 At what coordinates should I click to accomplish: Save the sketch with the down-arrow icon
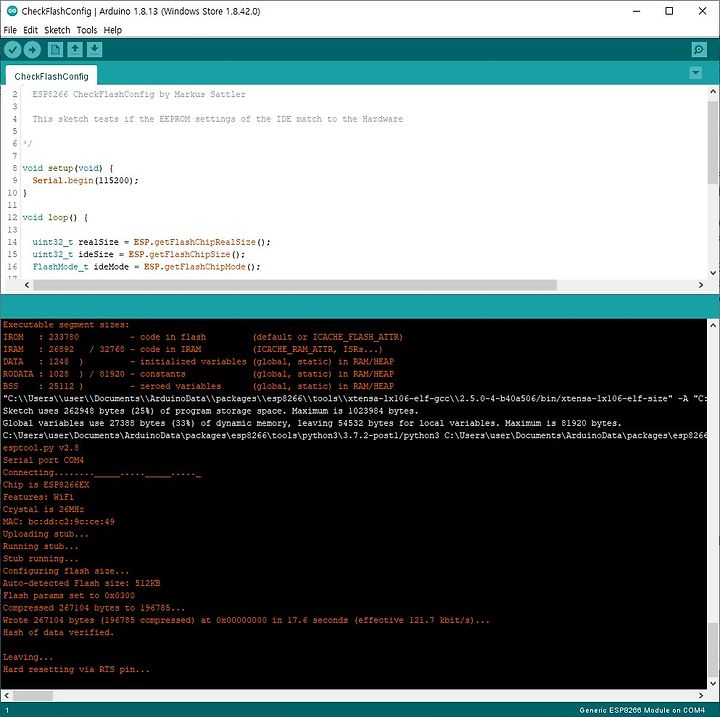95,50
